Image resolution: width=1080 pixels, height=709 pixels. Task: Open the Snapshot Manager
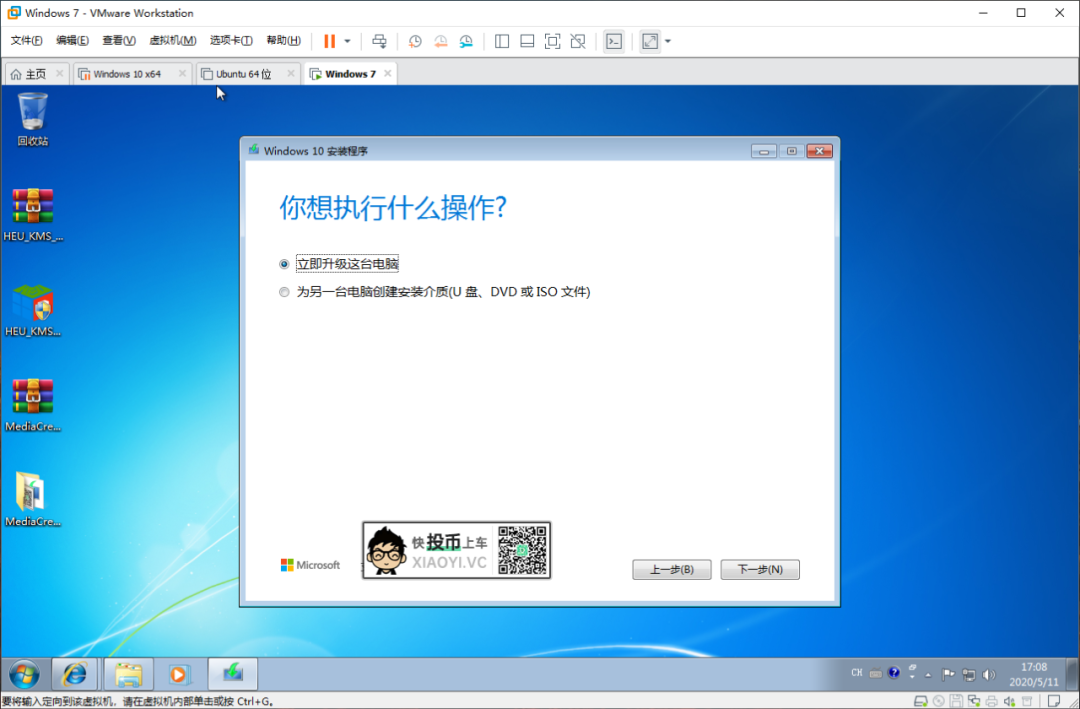[x=466, y=41]
